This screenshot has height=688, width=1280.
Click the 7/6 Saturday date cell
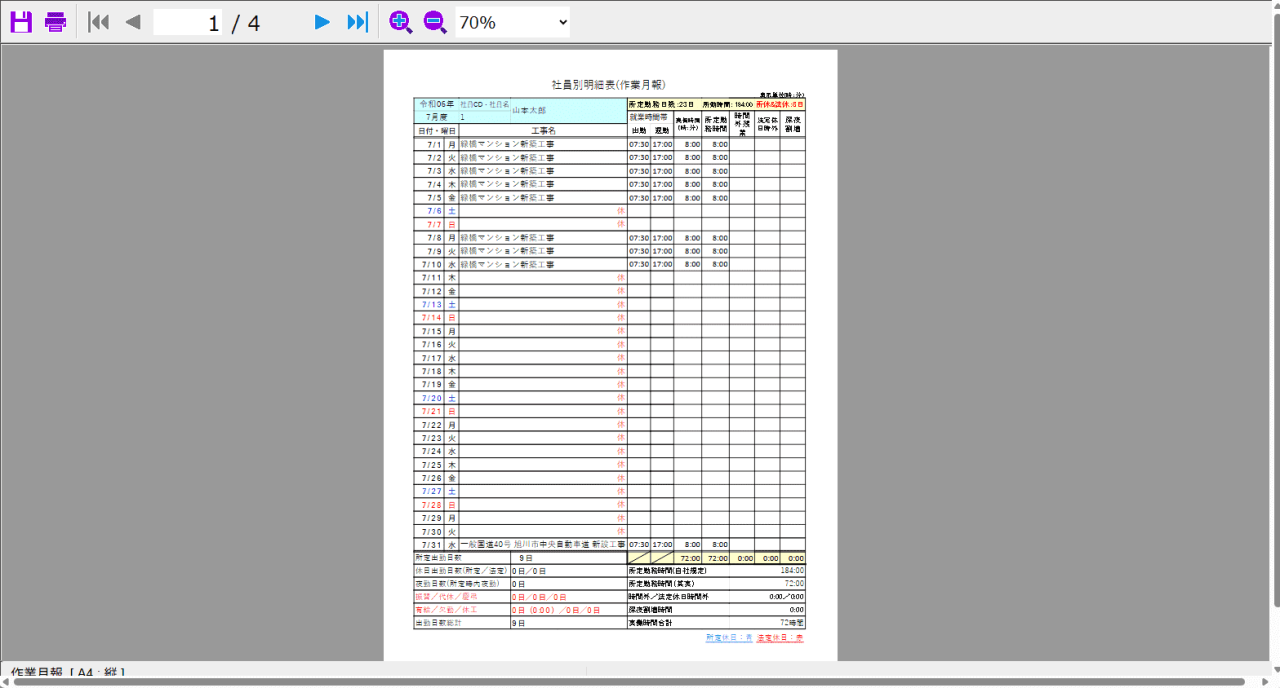430,211
